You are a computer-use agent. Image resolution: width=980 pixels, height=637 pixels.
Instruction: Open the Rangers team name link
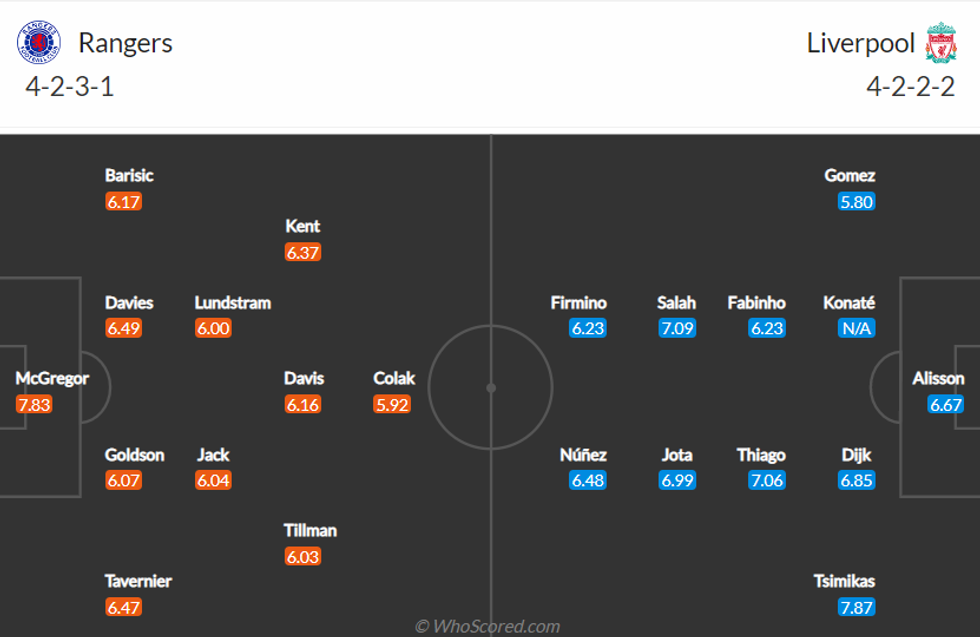click(x=125, y=43)
